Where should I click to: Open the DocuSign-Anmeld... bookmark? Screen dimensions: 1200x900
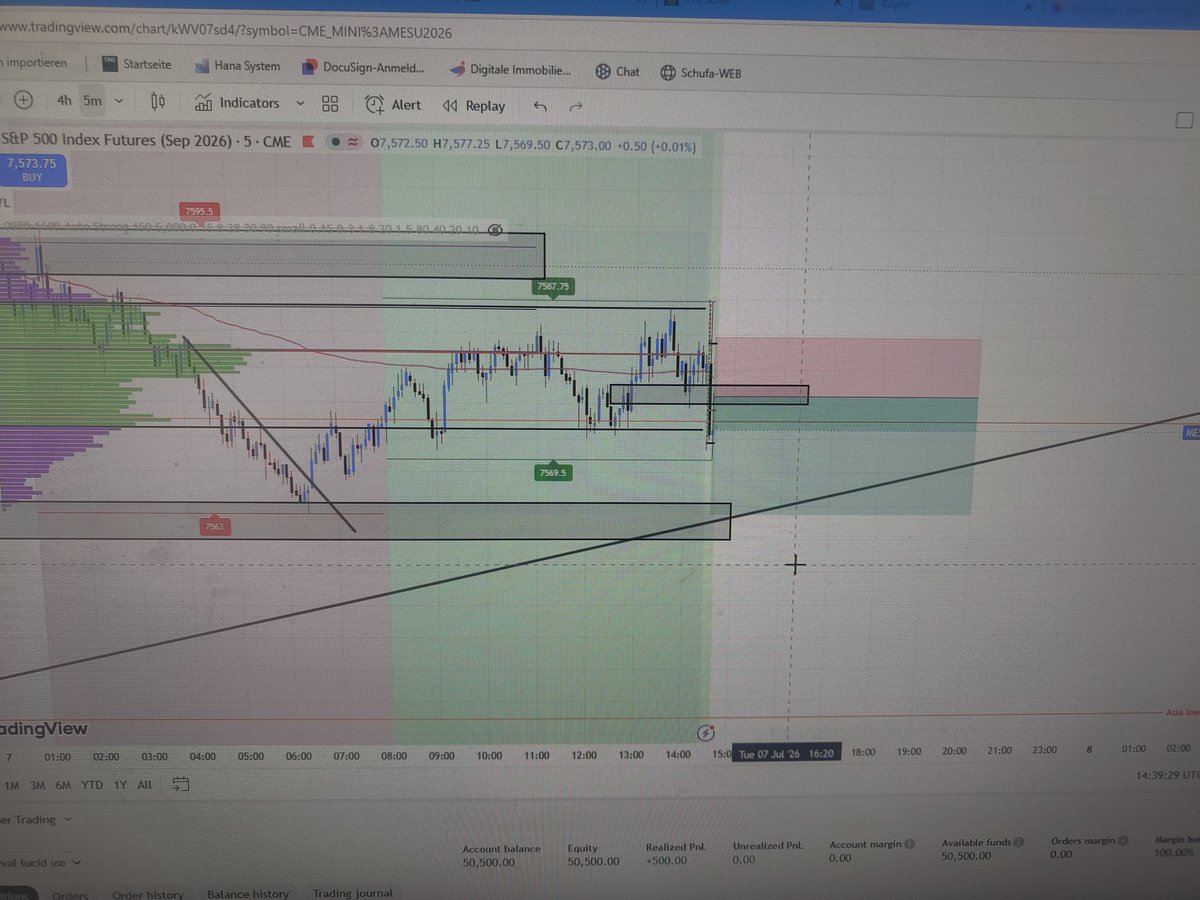[x=361, y=68]
